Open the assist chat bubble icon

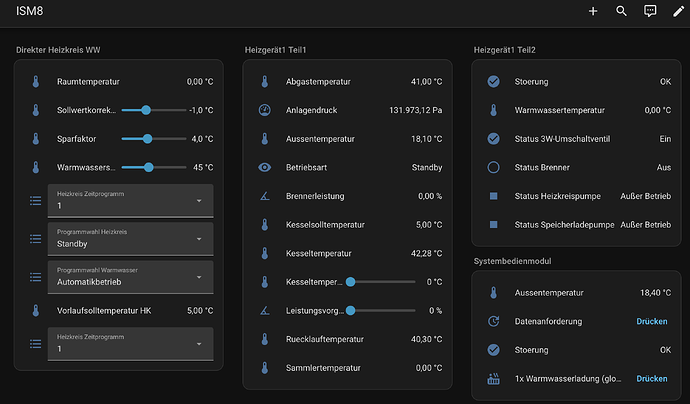[x=650, y=11]
